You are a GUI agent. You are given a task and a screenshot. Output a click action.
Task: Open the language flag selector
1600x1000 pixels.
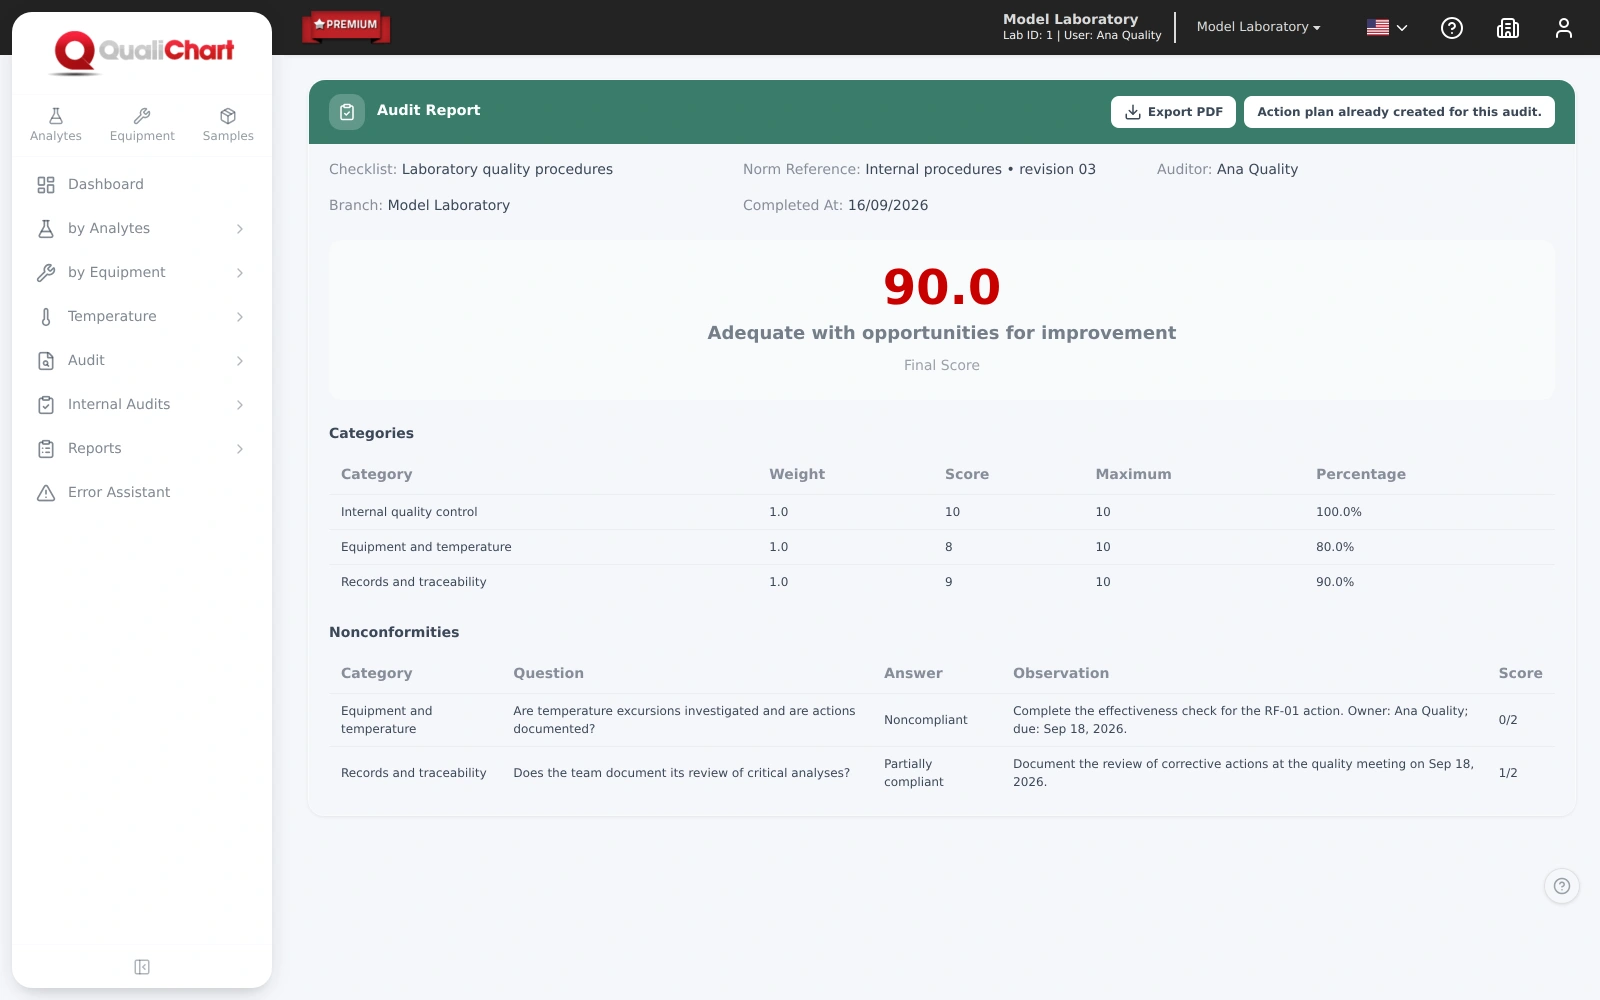coord(1387,28)
